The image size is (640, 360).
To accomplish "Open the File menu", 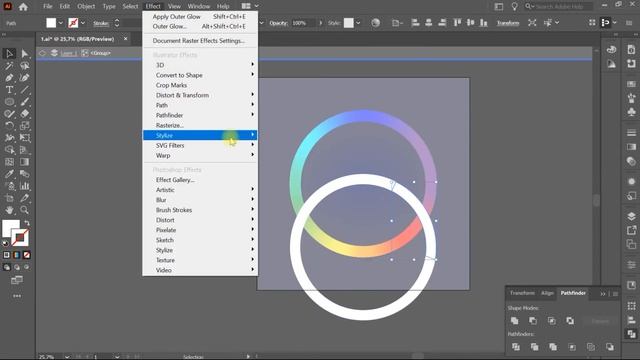I will [48, 6].
